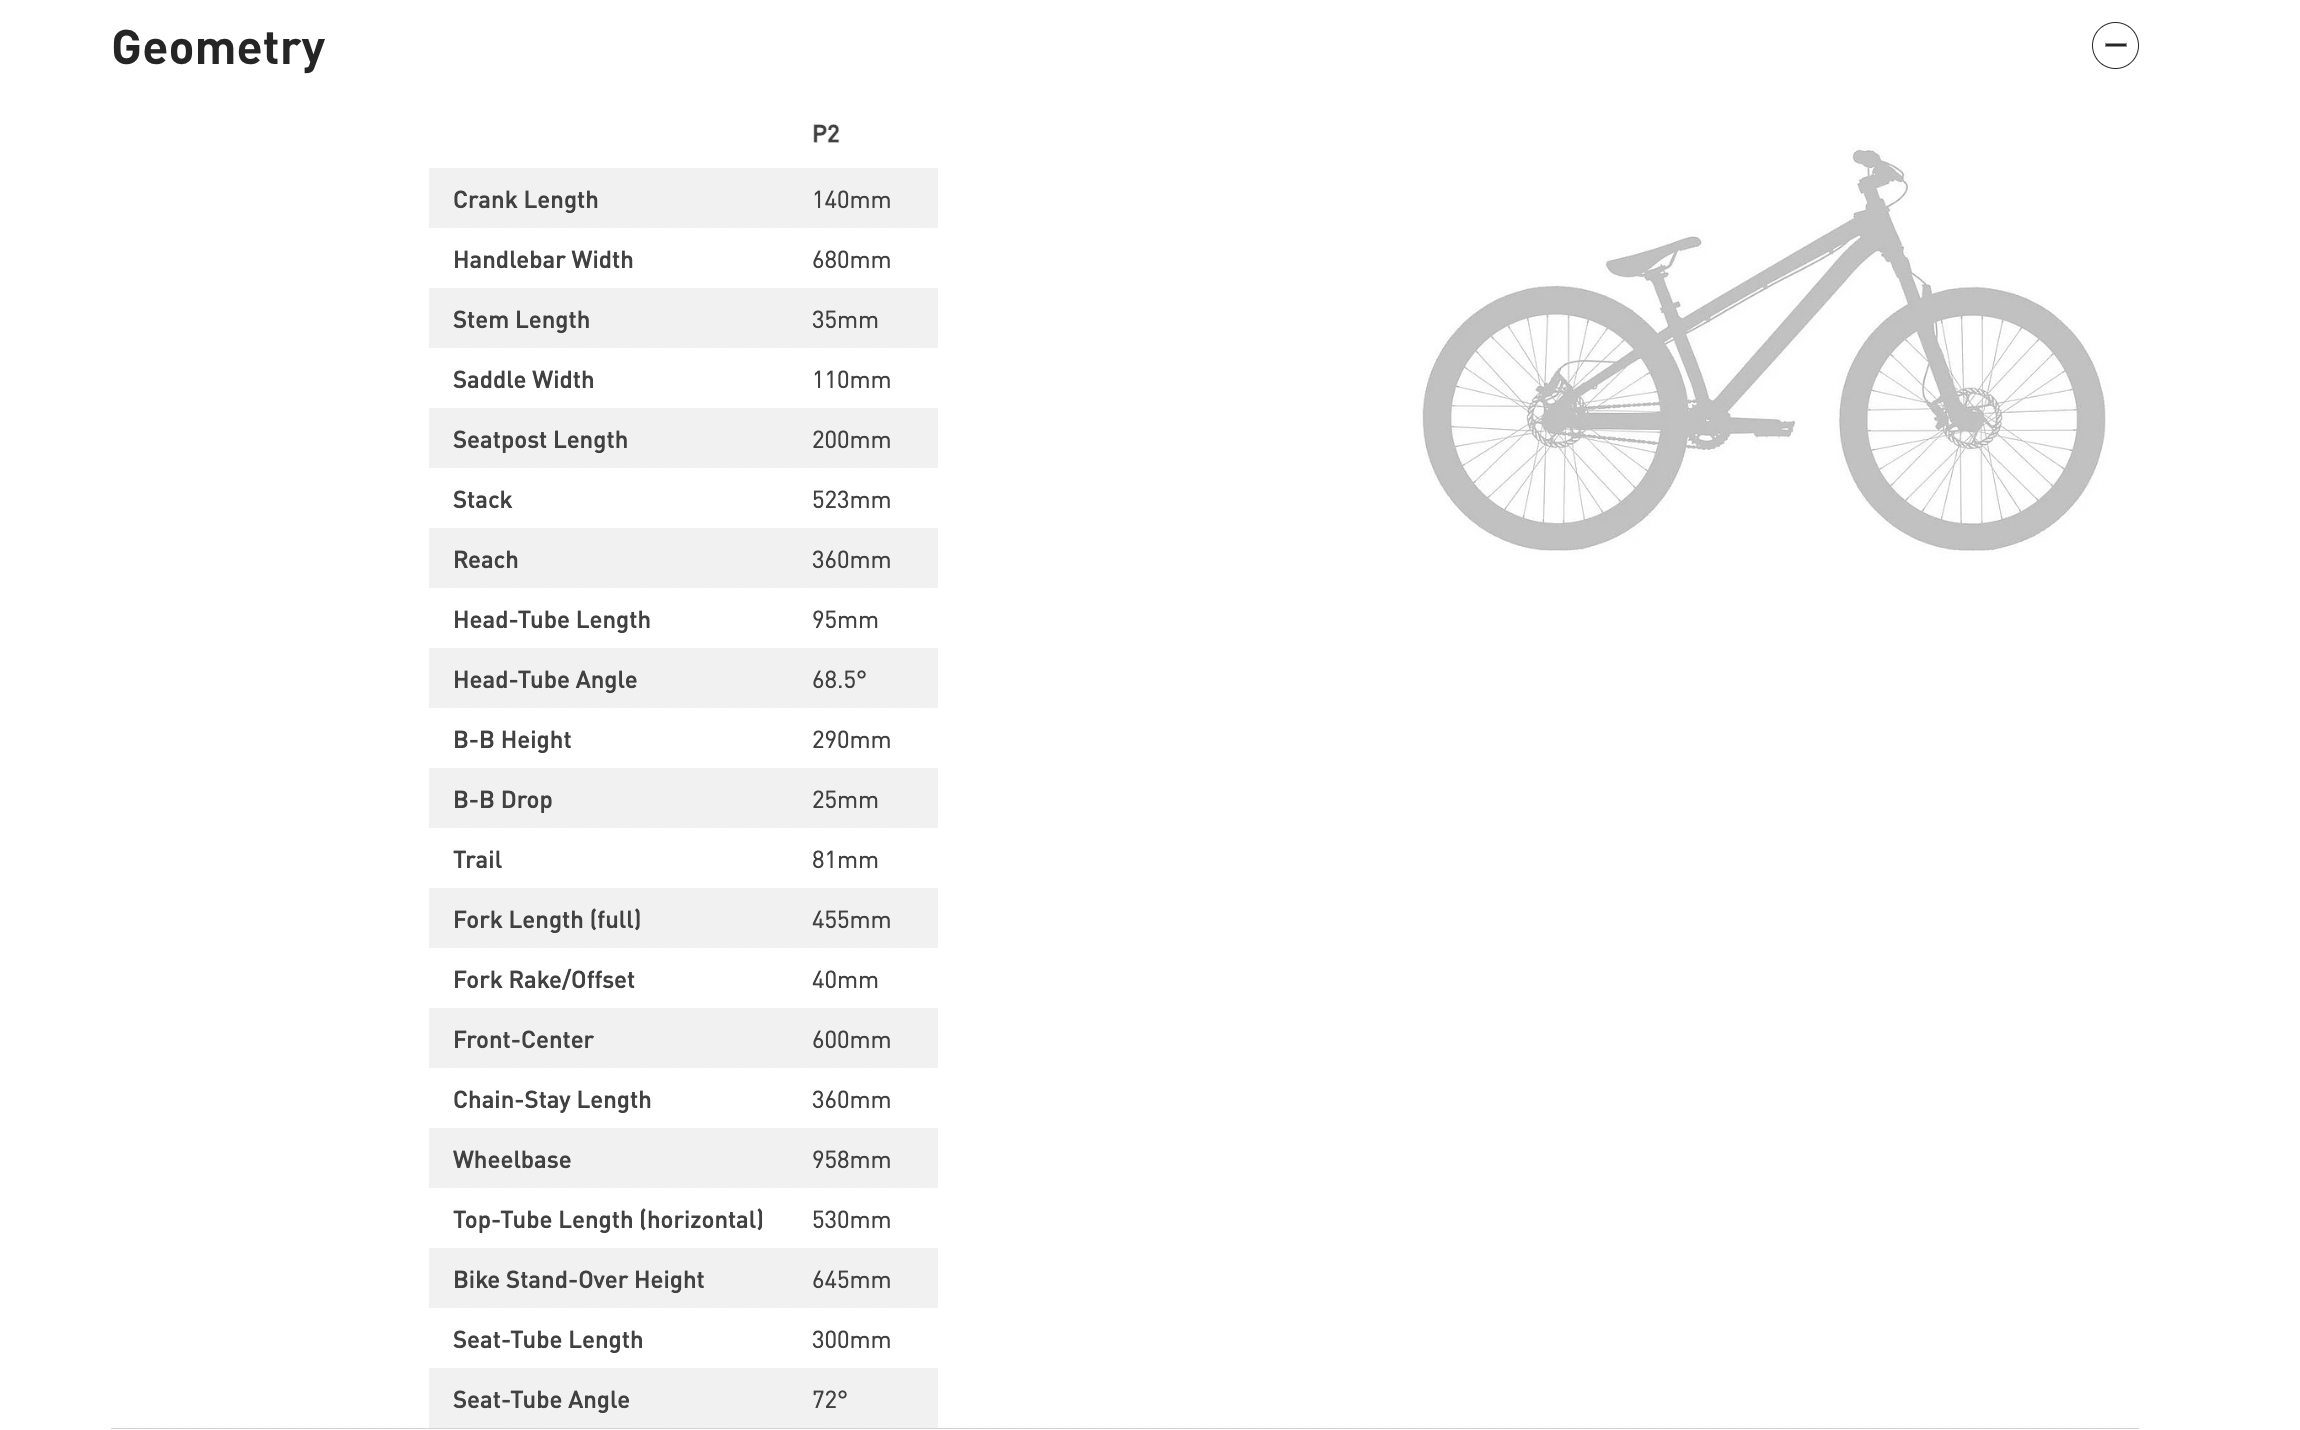Click the Stack measurement 523mm
This screenshot has width=2300, height=1430.
[848, 498]
